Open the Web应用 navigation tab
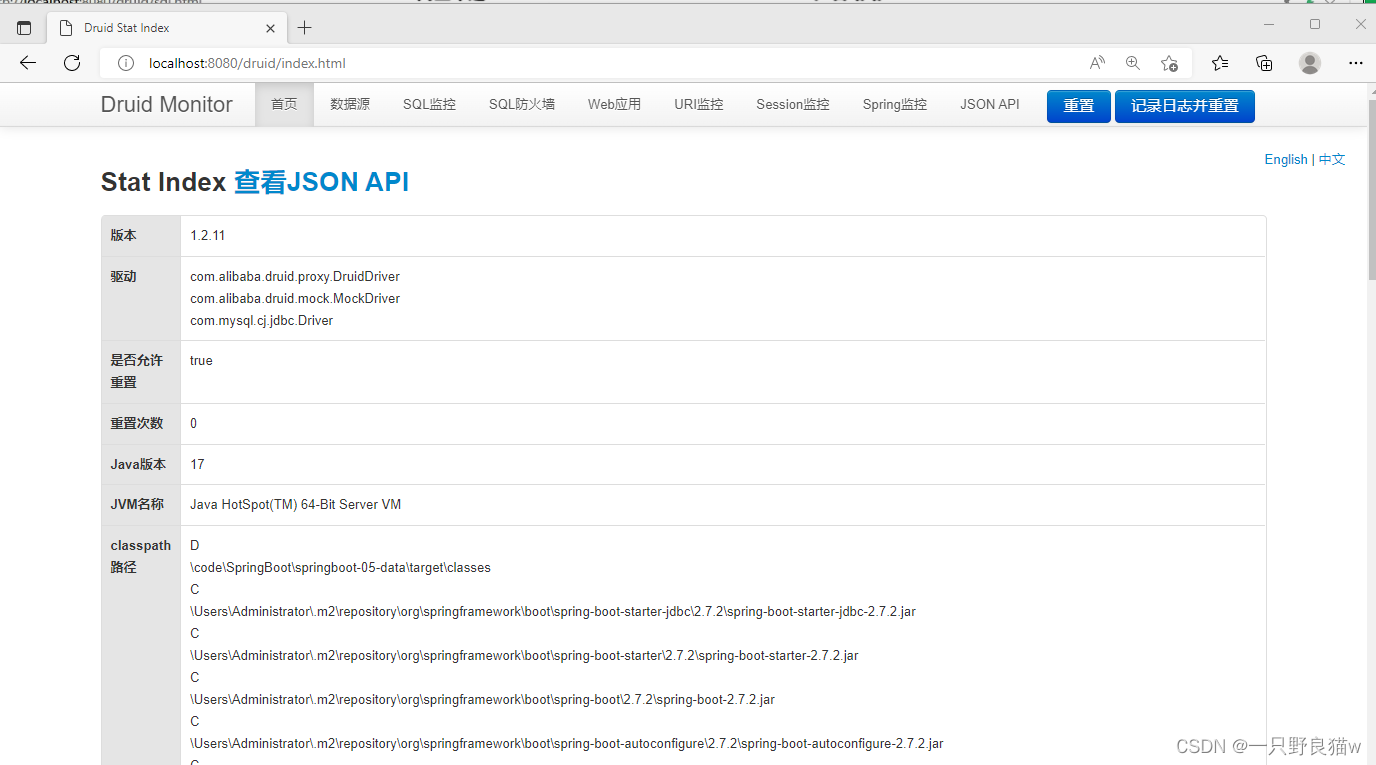1376x765 pixels. pos(614,104)
